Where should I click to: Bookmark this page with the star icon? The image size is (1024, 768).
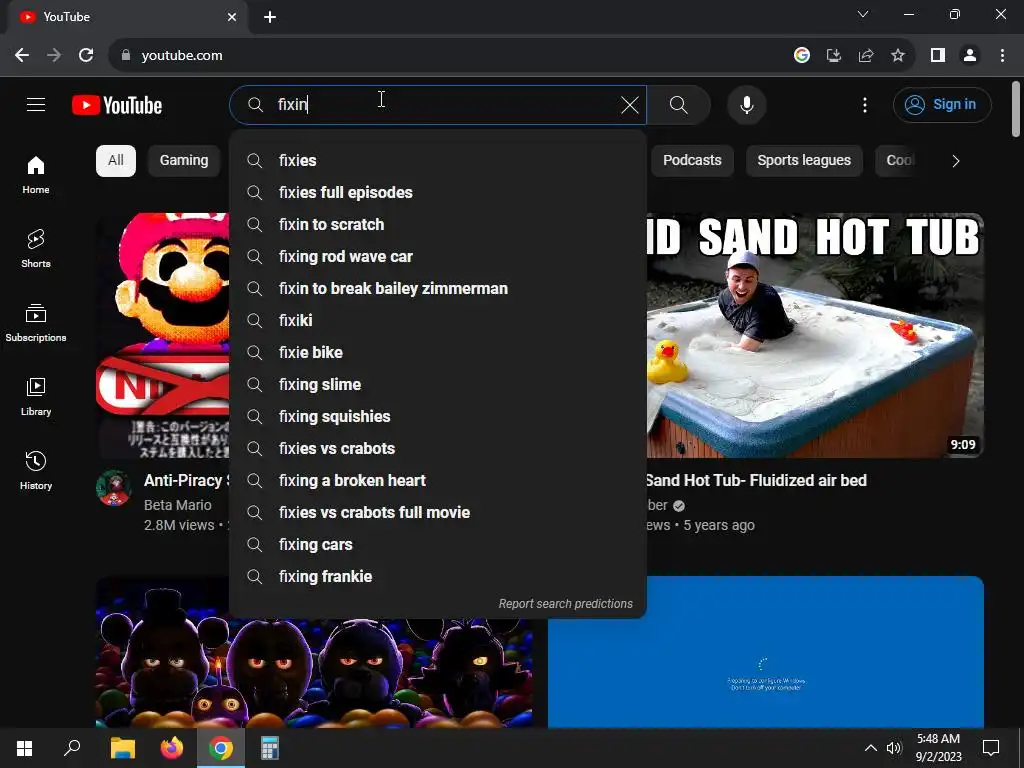[x=898, y=56]
